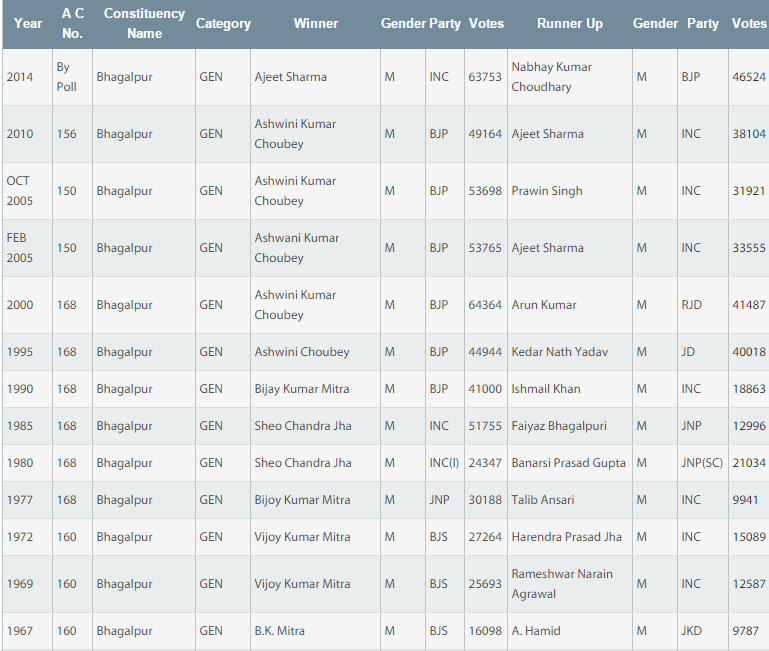Click the A C No. column header

(73, 24)
